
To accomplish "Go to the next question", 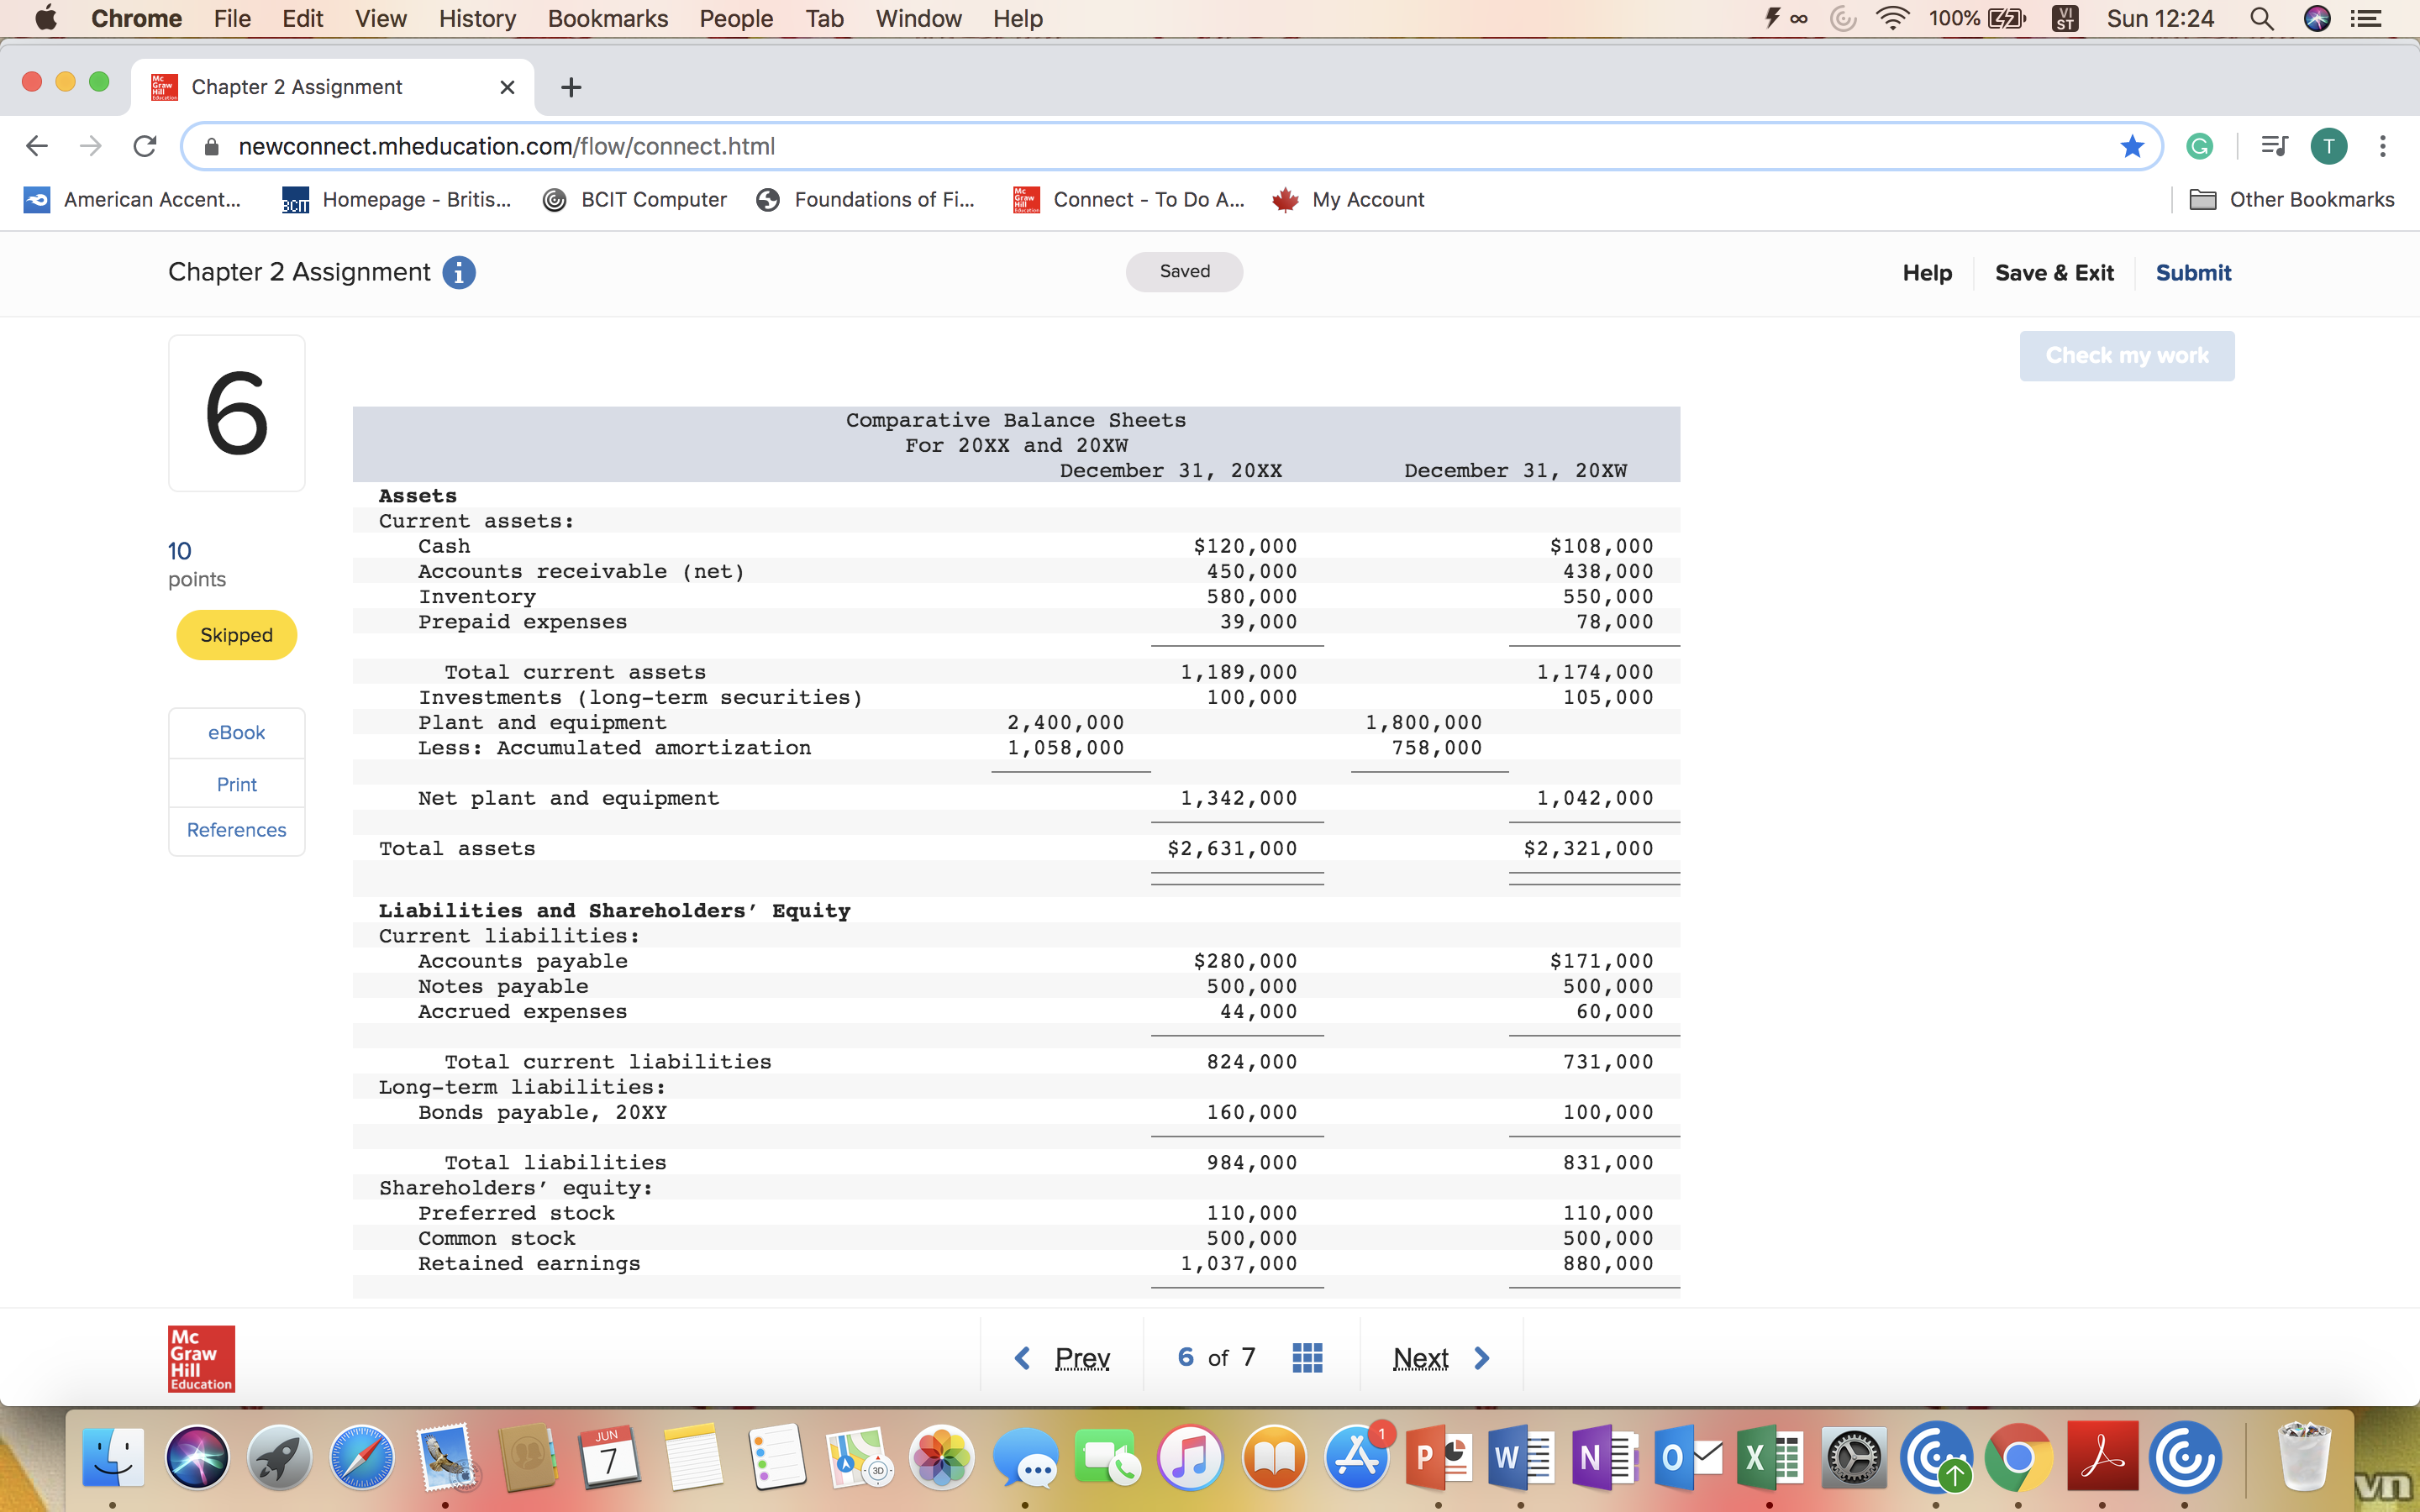I will point(1440,1357).
